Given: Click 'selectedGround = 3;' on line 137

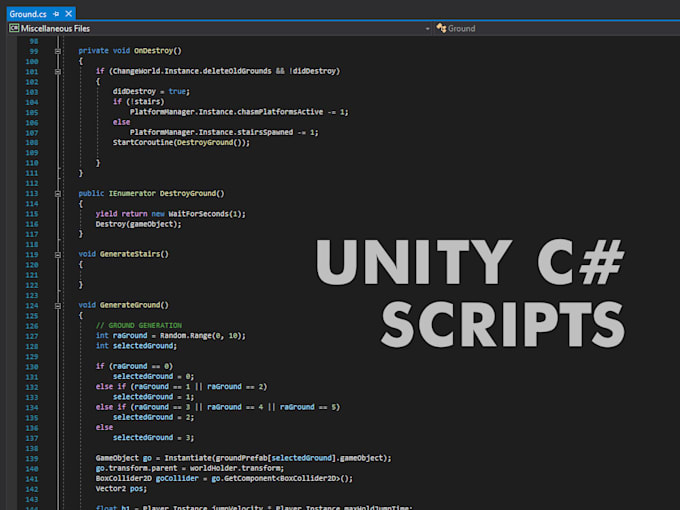Looking at the screenshot, I should click(x=154, y=437).
